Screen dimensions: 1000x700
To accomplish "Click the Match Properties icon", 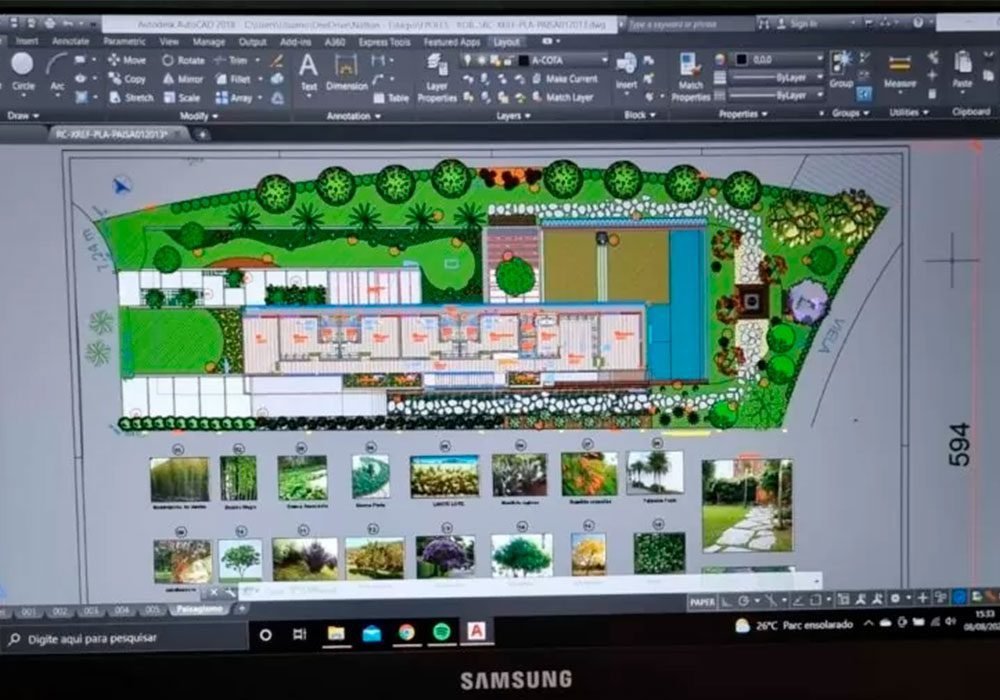I will click(x=690, y=76).
